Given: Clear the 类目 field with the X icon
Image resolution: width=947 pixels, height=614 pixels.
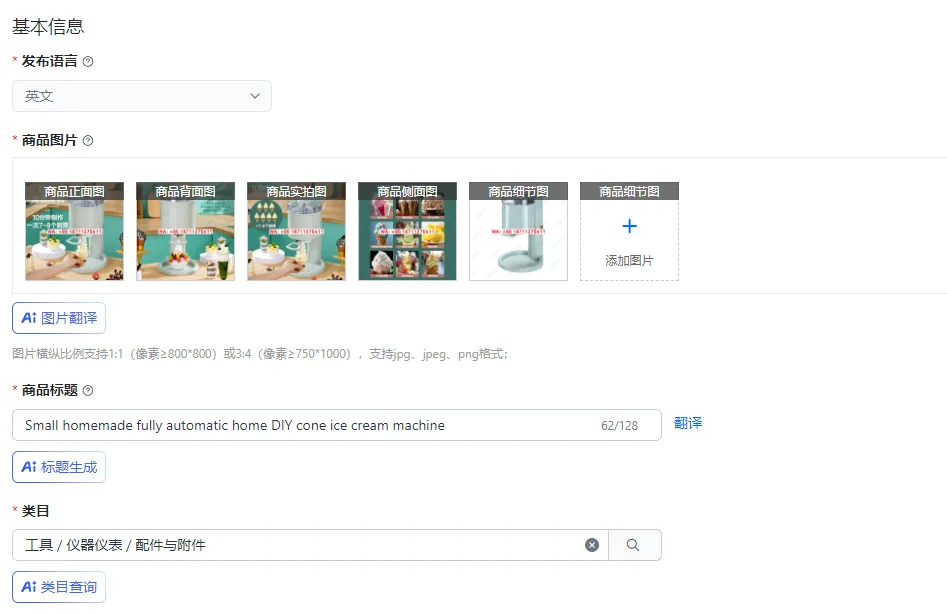Looking at the screenshot, I should [x=592, y=545].
